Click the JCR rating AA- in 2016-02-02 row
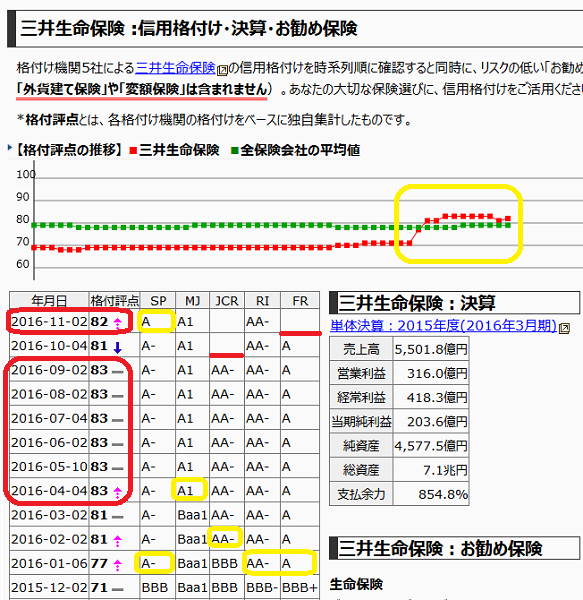The image size is (583, 600). click(x=223, y=539)
